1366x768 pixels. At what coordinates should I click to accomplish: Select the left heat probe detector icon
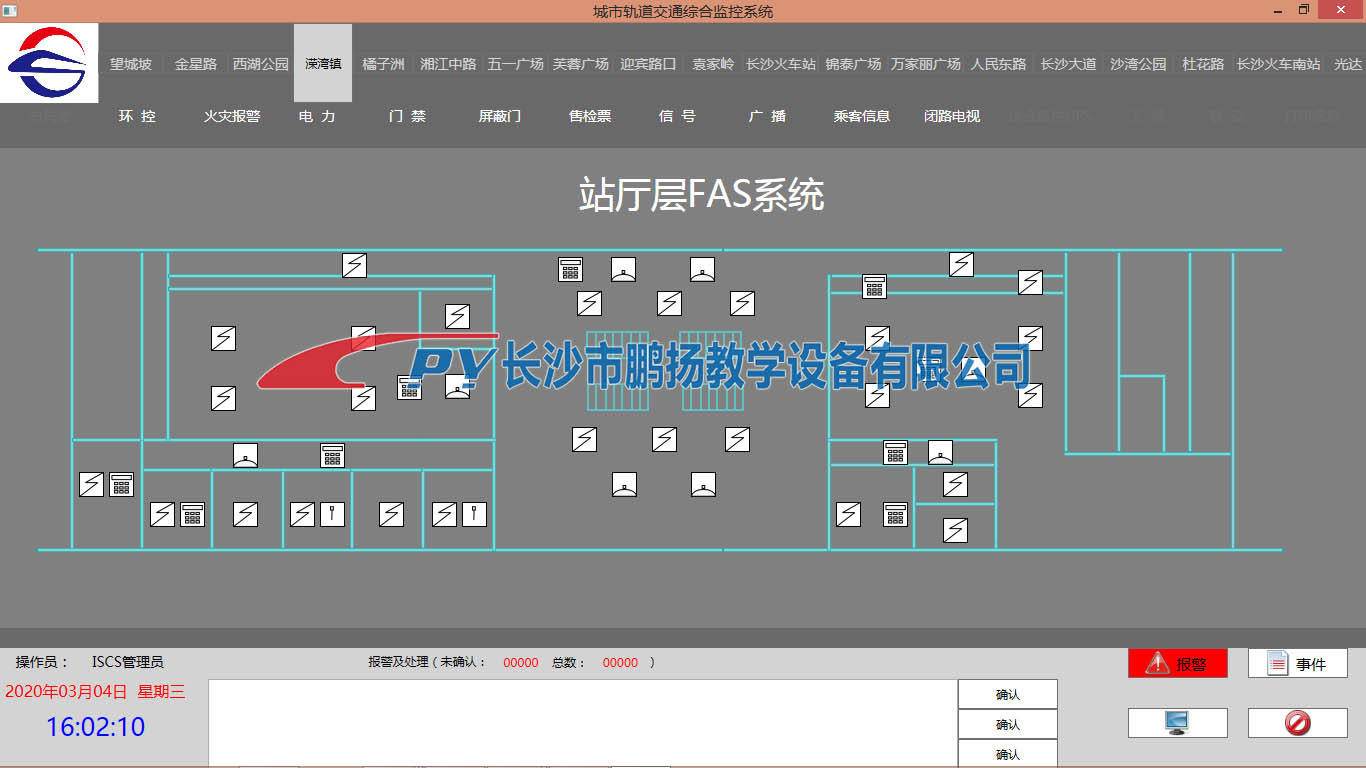332,514
